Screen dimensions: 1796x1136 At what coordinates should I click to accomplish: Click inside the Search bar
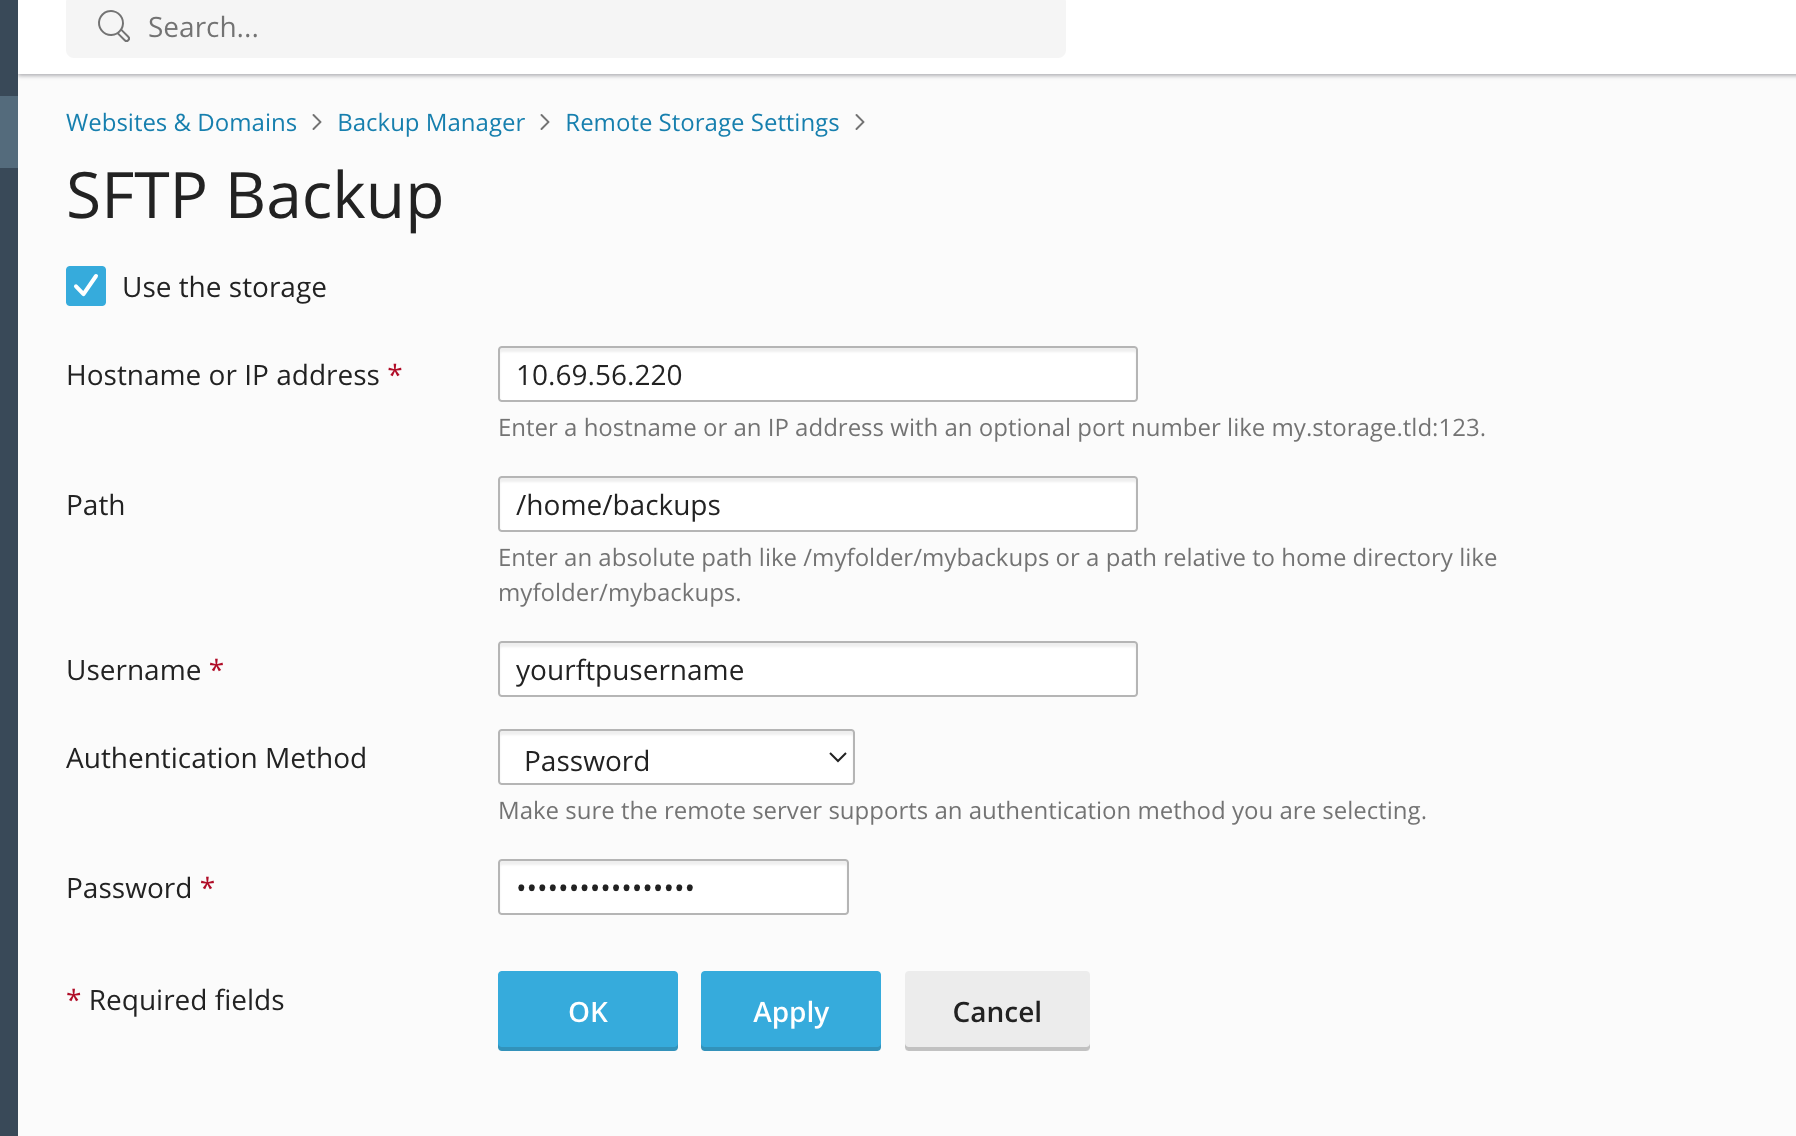[400, 27]
